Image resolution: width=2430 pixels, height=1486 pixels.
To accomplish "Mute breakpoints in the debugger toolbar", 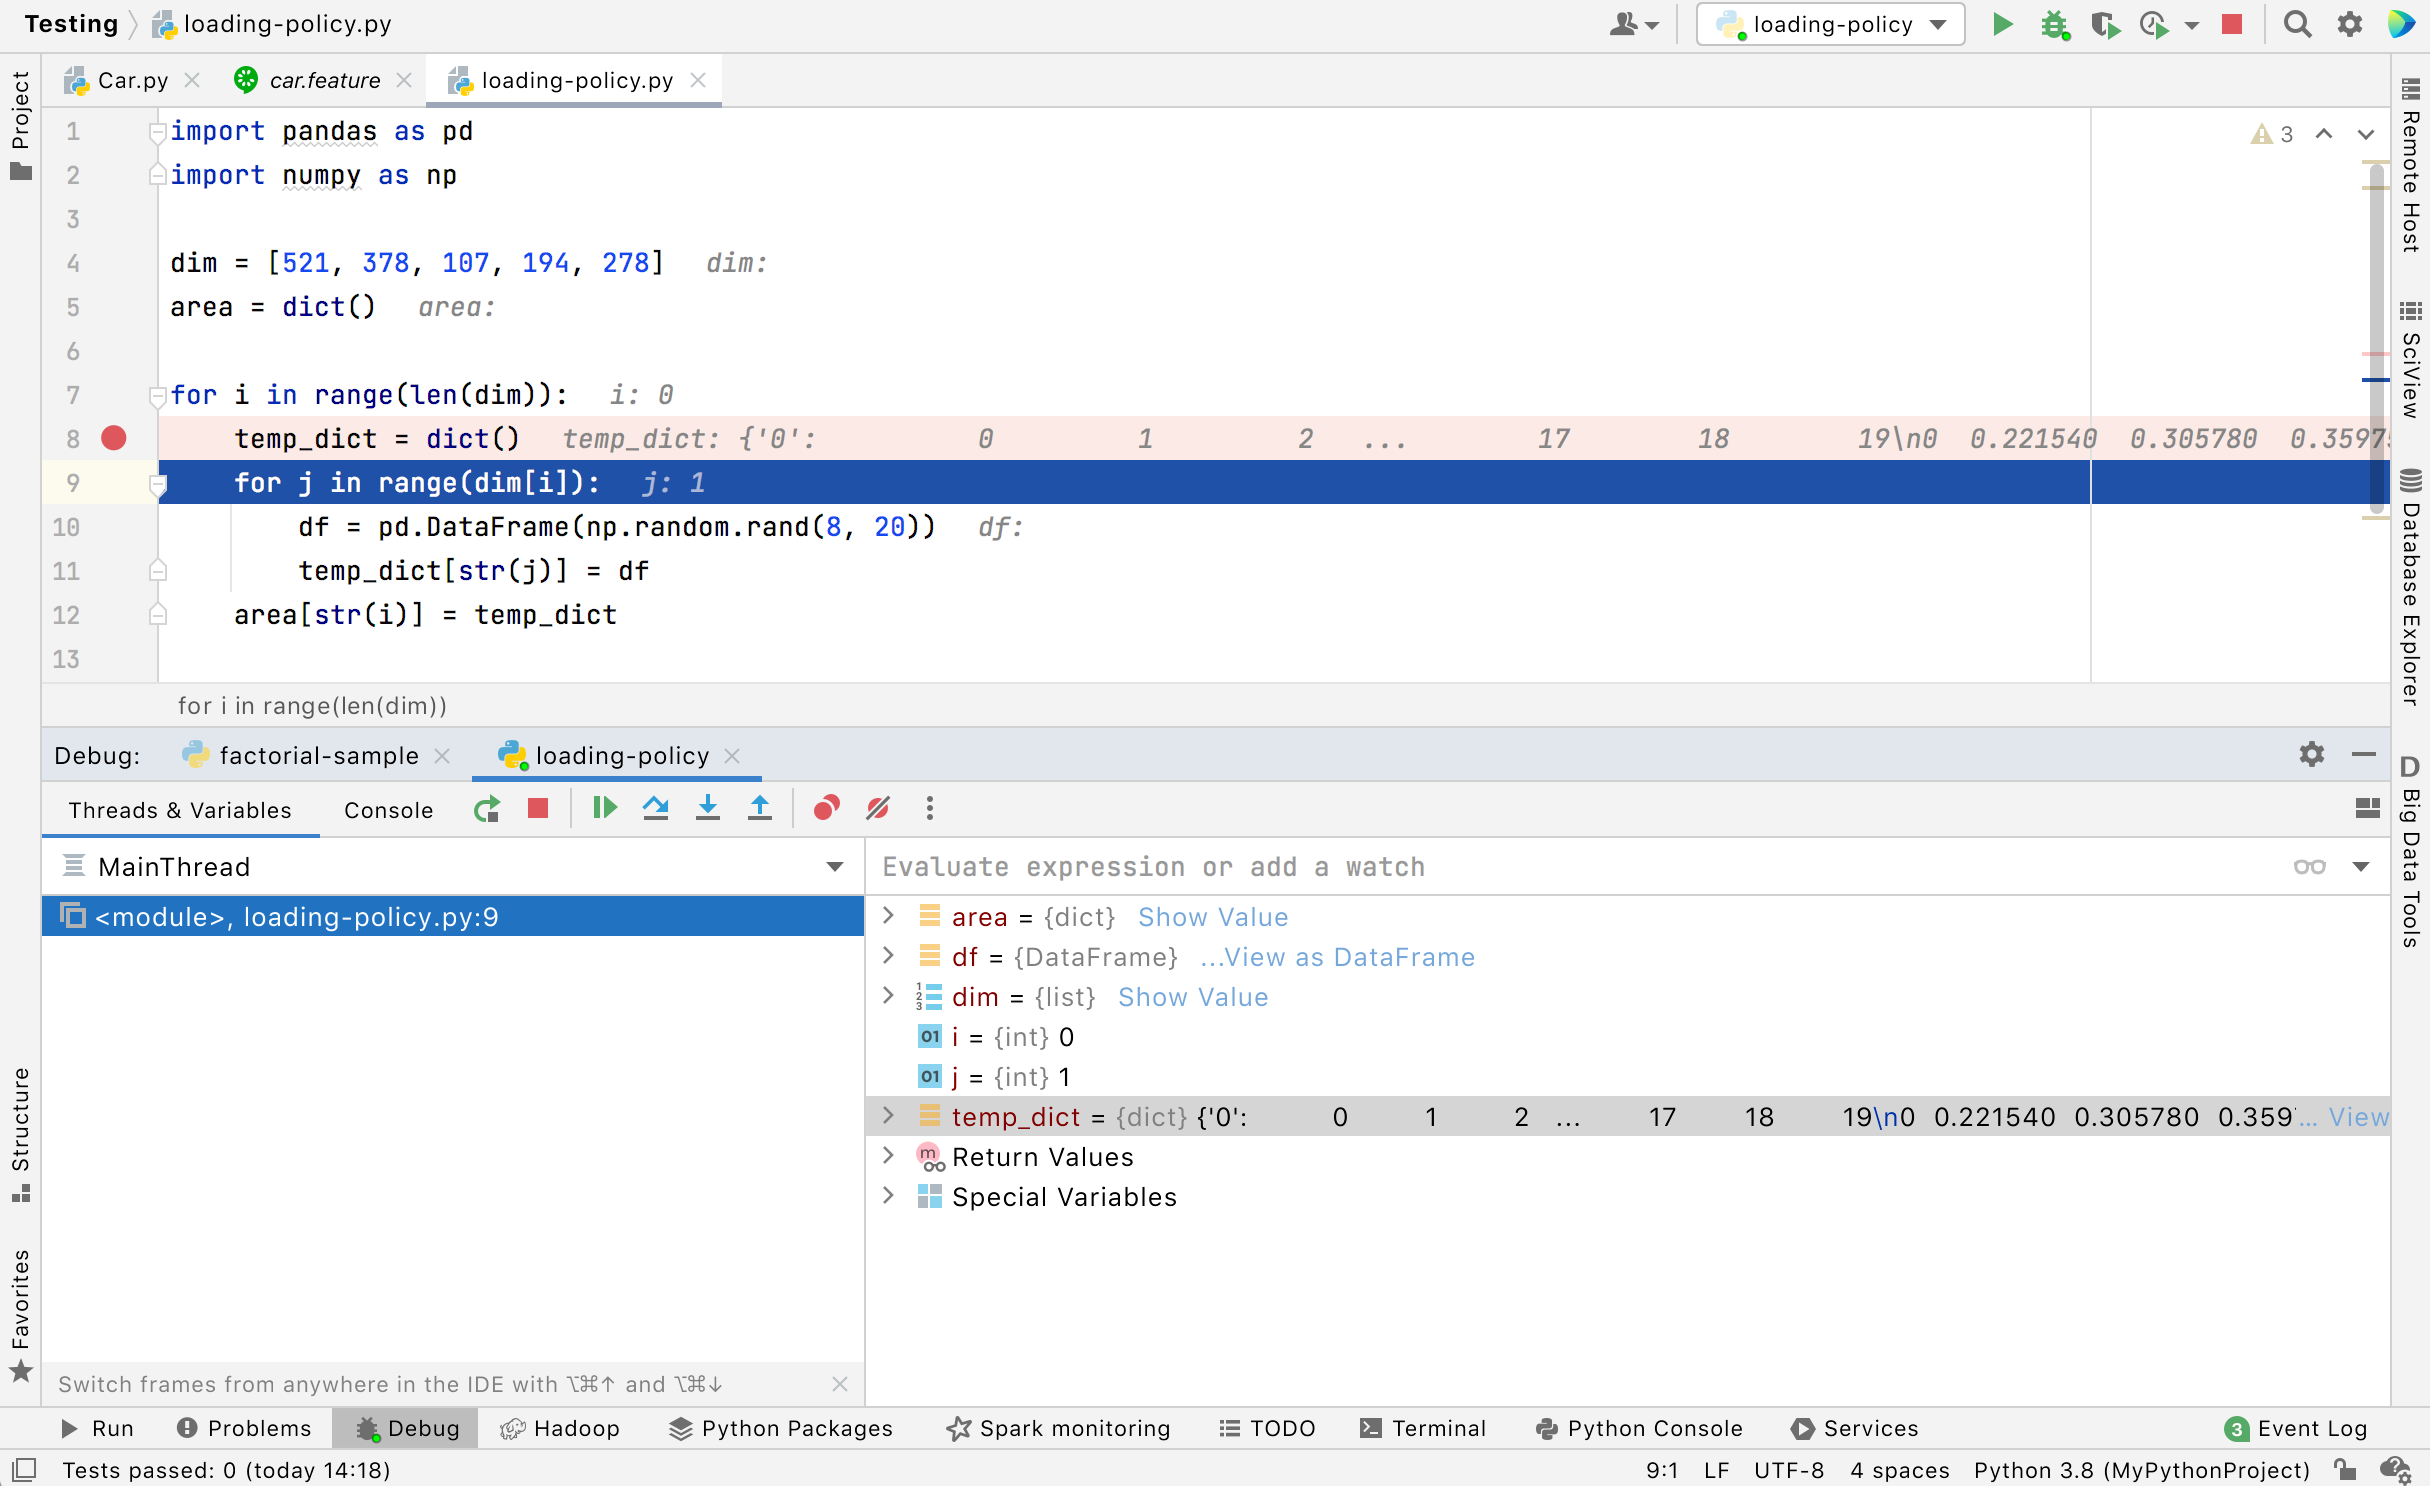I will [x=877, y=809].
